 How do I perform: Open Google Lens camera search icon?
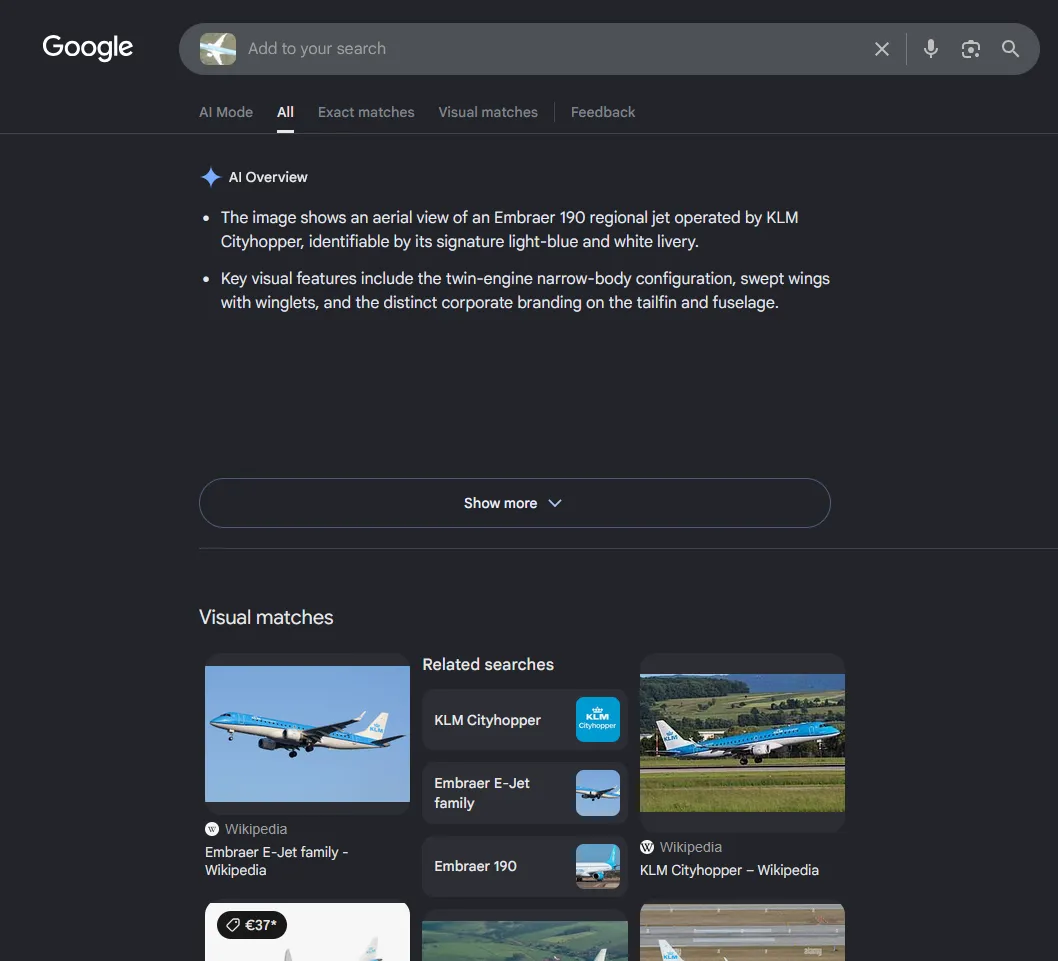tap(970, 49)
